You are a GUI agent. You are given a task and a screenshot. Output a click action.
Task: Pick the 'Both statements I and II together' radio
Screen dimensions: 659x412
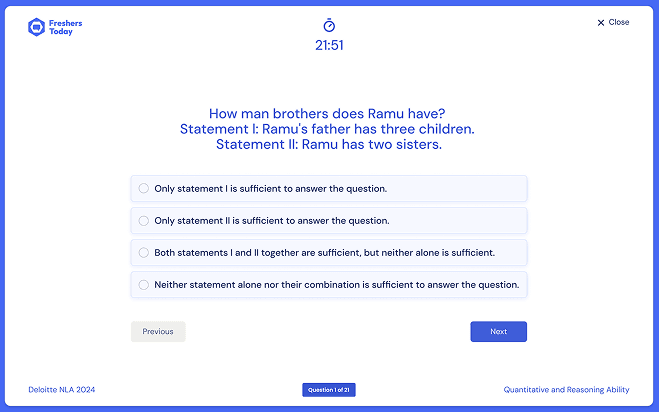click(144, 252)
